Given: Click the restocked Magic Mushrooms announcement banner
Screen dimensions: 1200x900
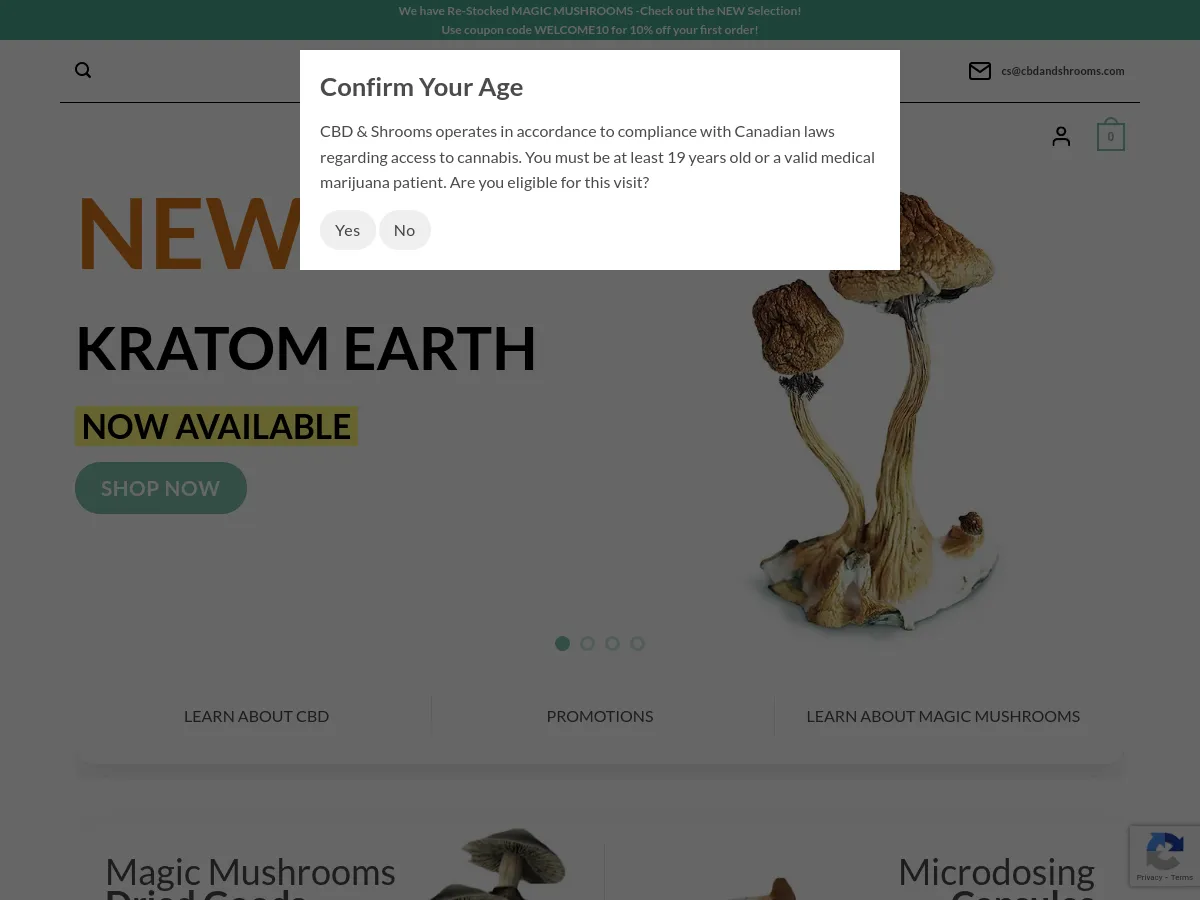Looking at the screenshot, I should tap(600, 10).
